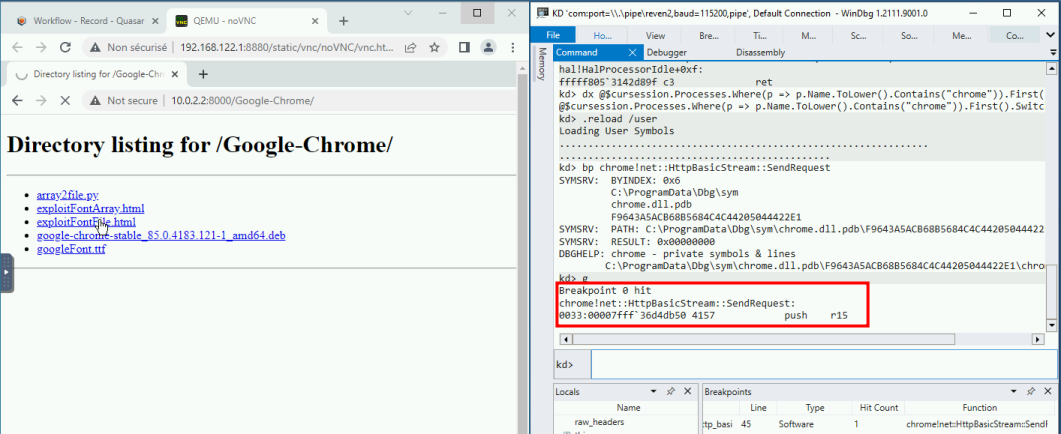Pin the Breakpoints panel

[x=1030, y=391]
